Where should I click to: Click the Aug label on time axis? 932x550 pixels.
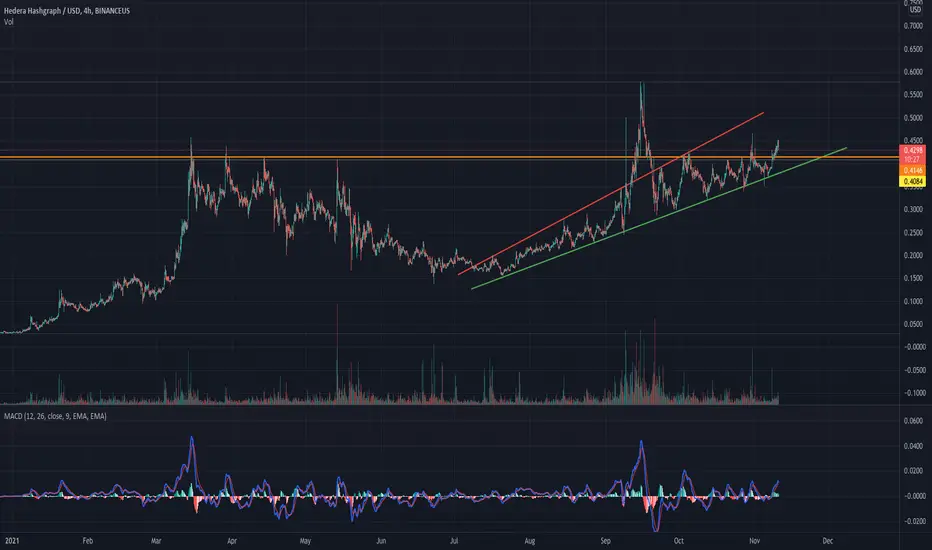point(530,541)
